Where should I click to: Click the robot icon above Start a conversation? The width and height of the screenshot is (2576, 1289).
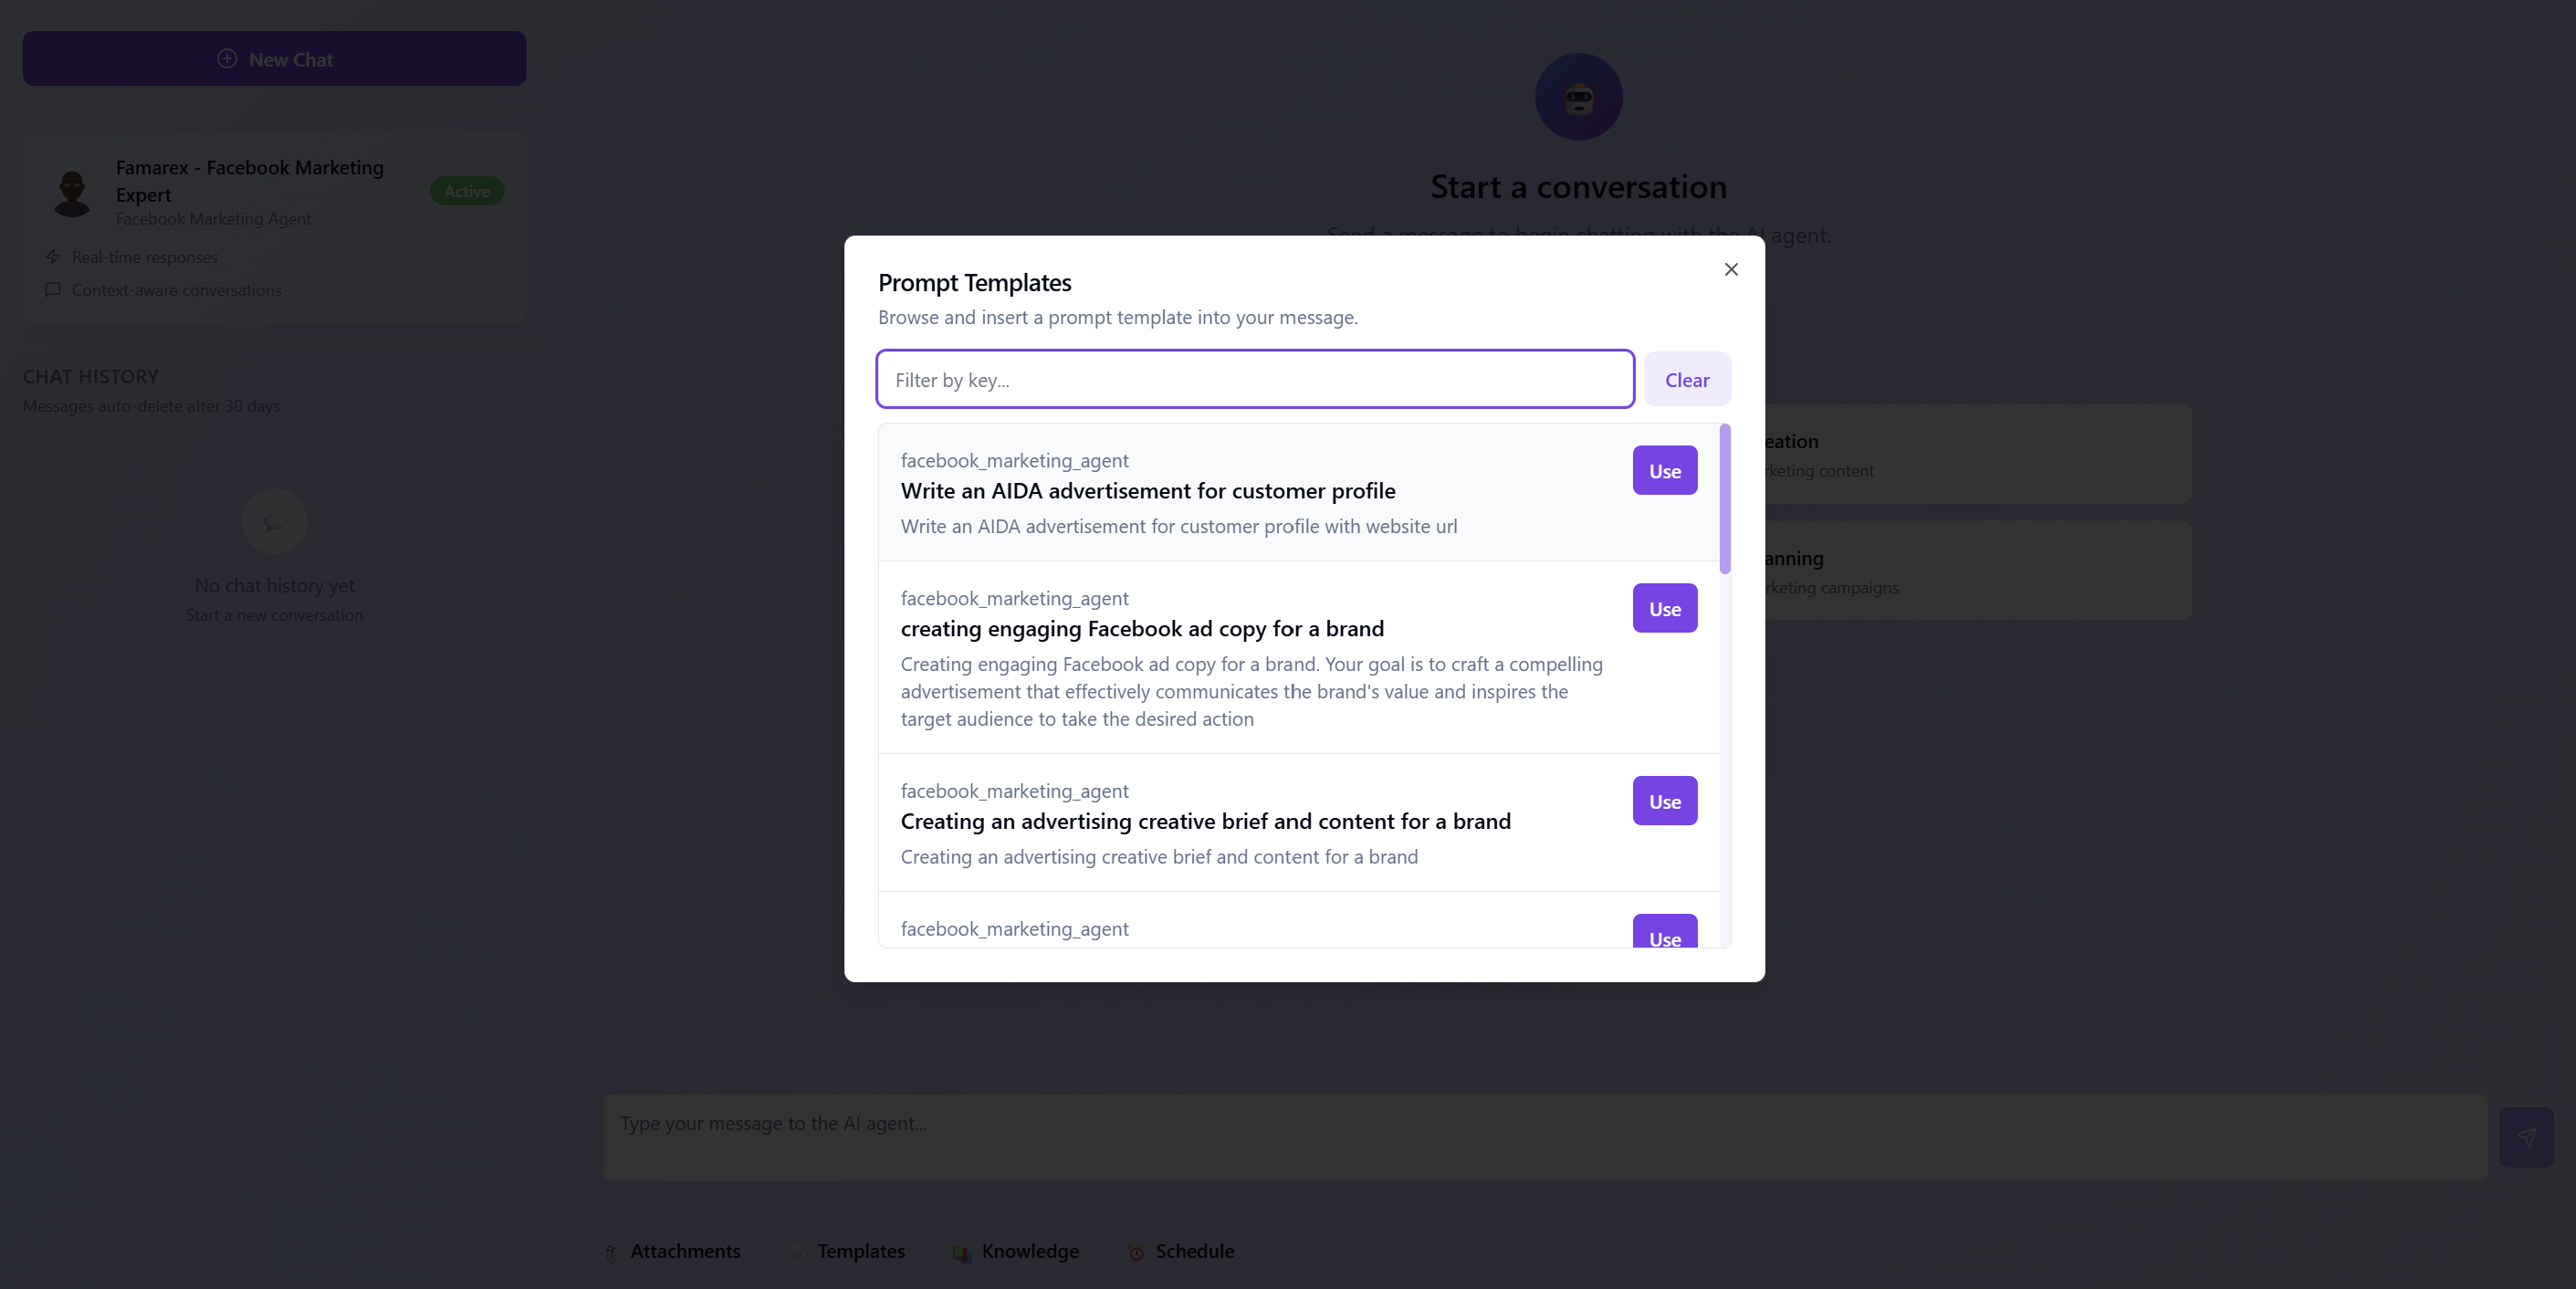[1578, 98]
